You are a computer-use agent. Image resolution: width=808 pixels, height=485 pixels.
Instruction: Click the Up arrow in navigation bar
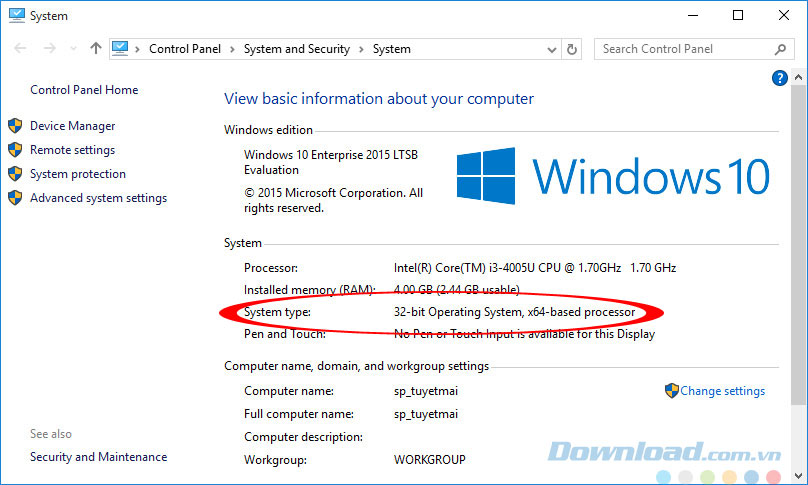coord(96,48)
